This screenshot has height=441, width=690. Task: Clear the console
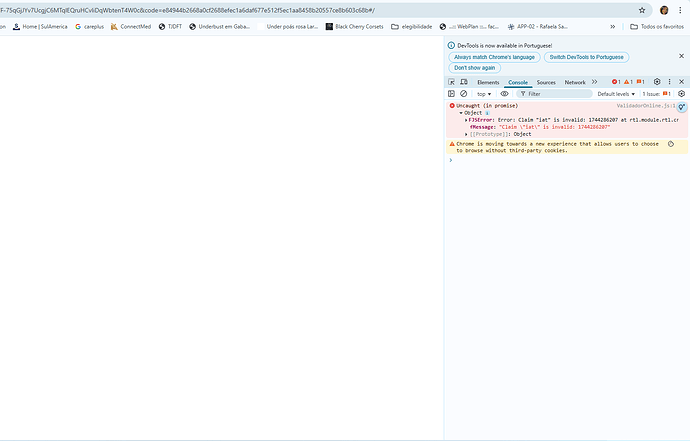tap(463, 94)
